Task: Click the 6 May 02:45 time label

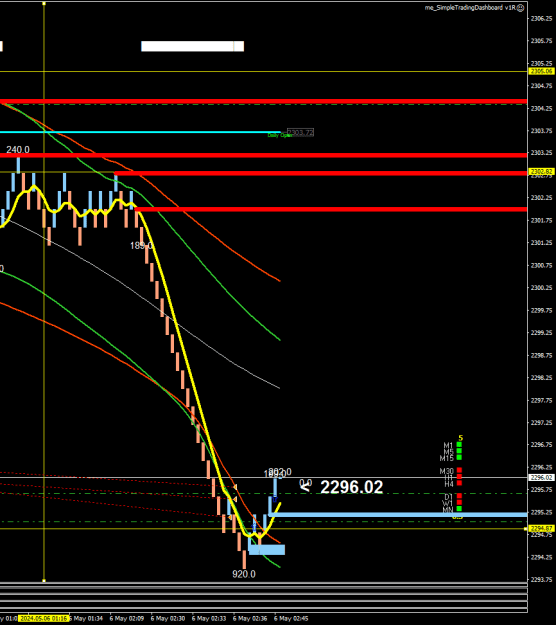Action: (291, 618)
